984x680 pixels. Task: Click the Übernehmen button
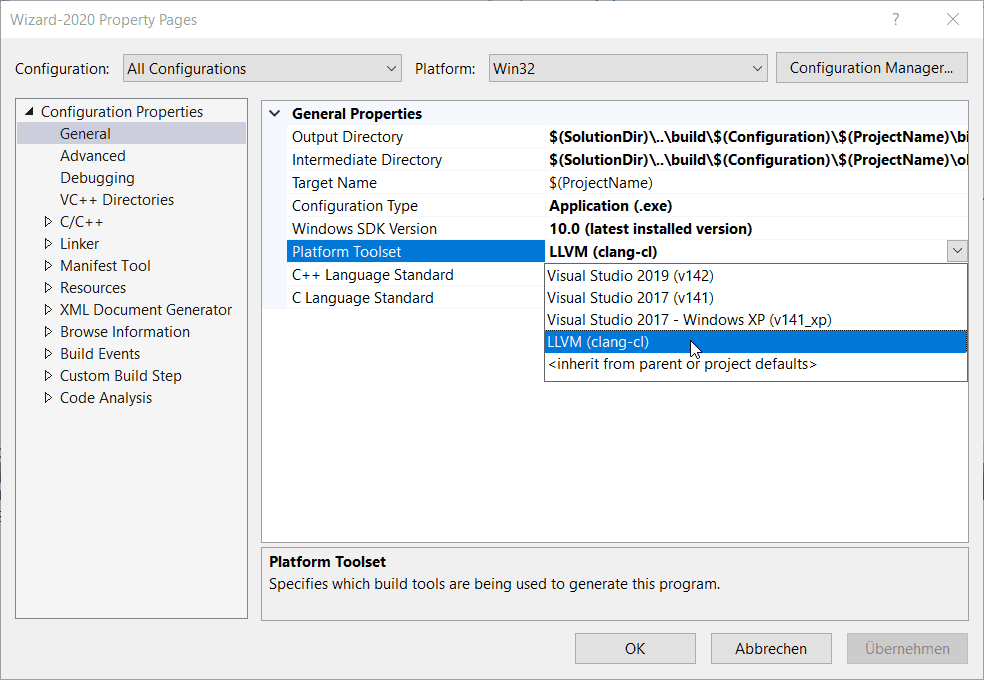(x=907, y=648)
